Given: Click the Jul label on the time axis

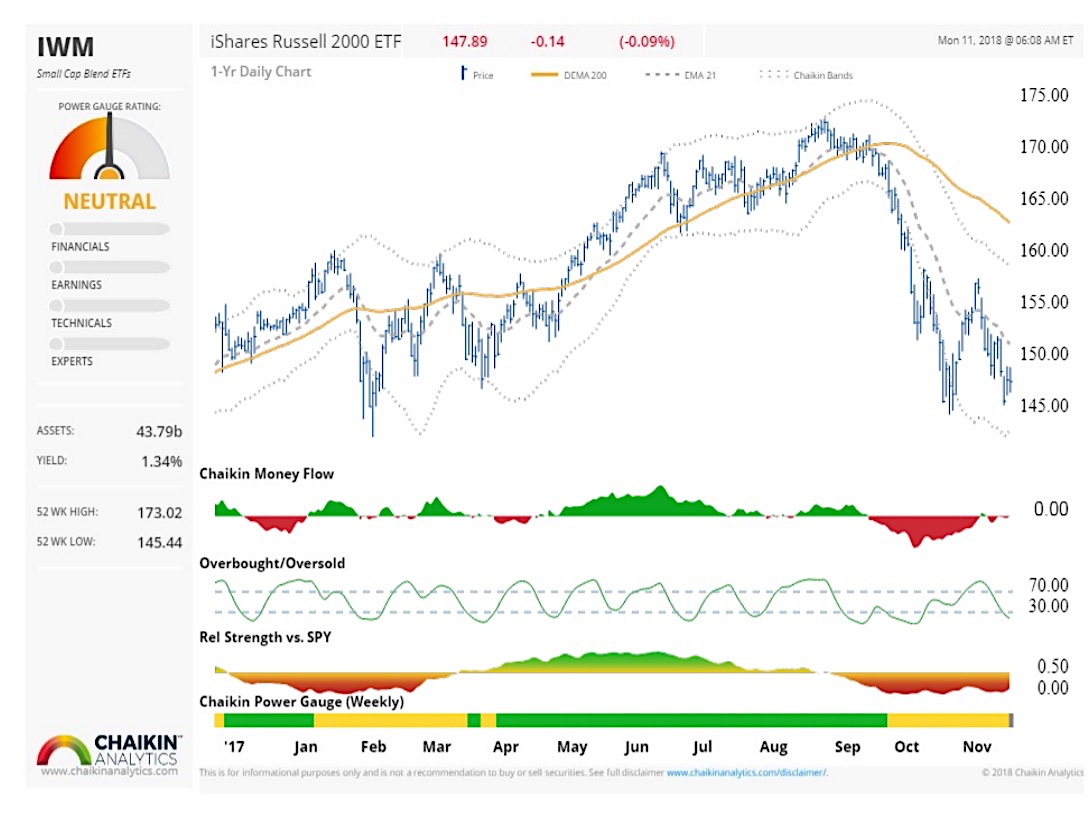Looking at the screenshot, I should pyautogui.click(x=702, y=748).
